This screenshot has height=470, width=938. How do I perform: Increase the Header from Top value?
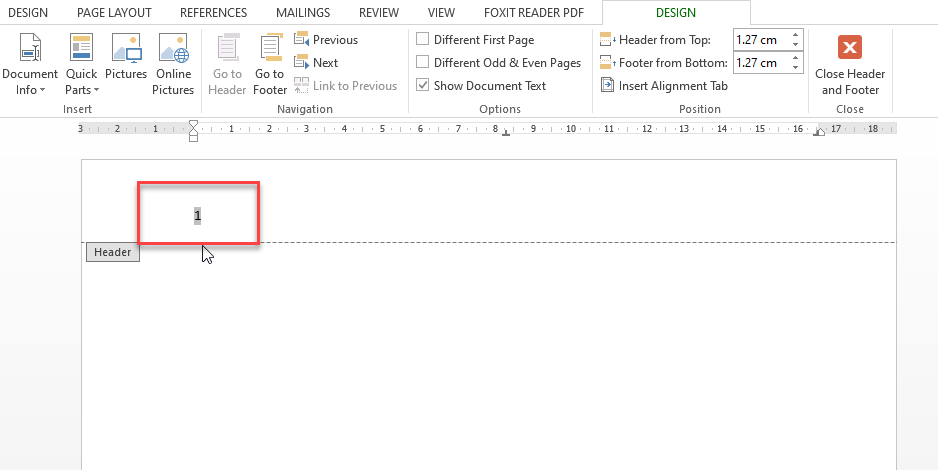click(x=796, y=36)
